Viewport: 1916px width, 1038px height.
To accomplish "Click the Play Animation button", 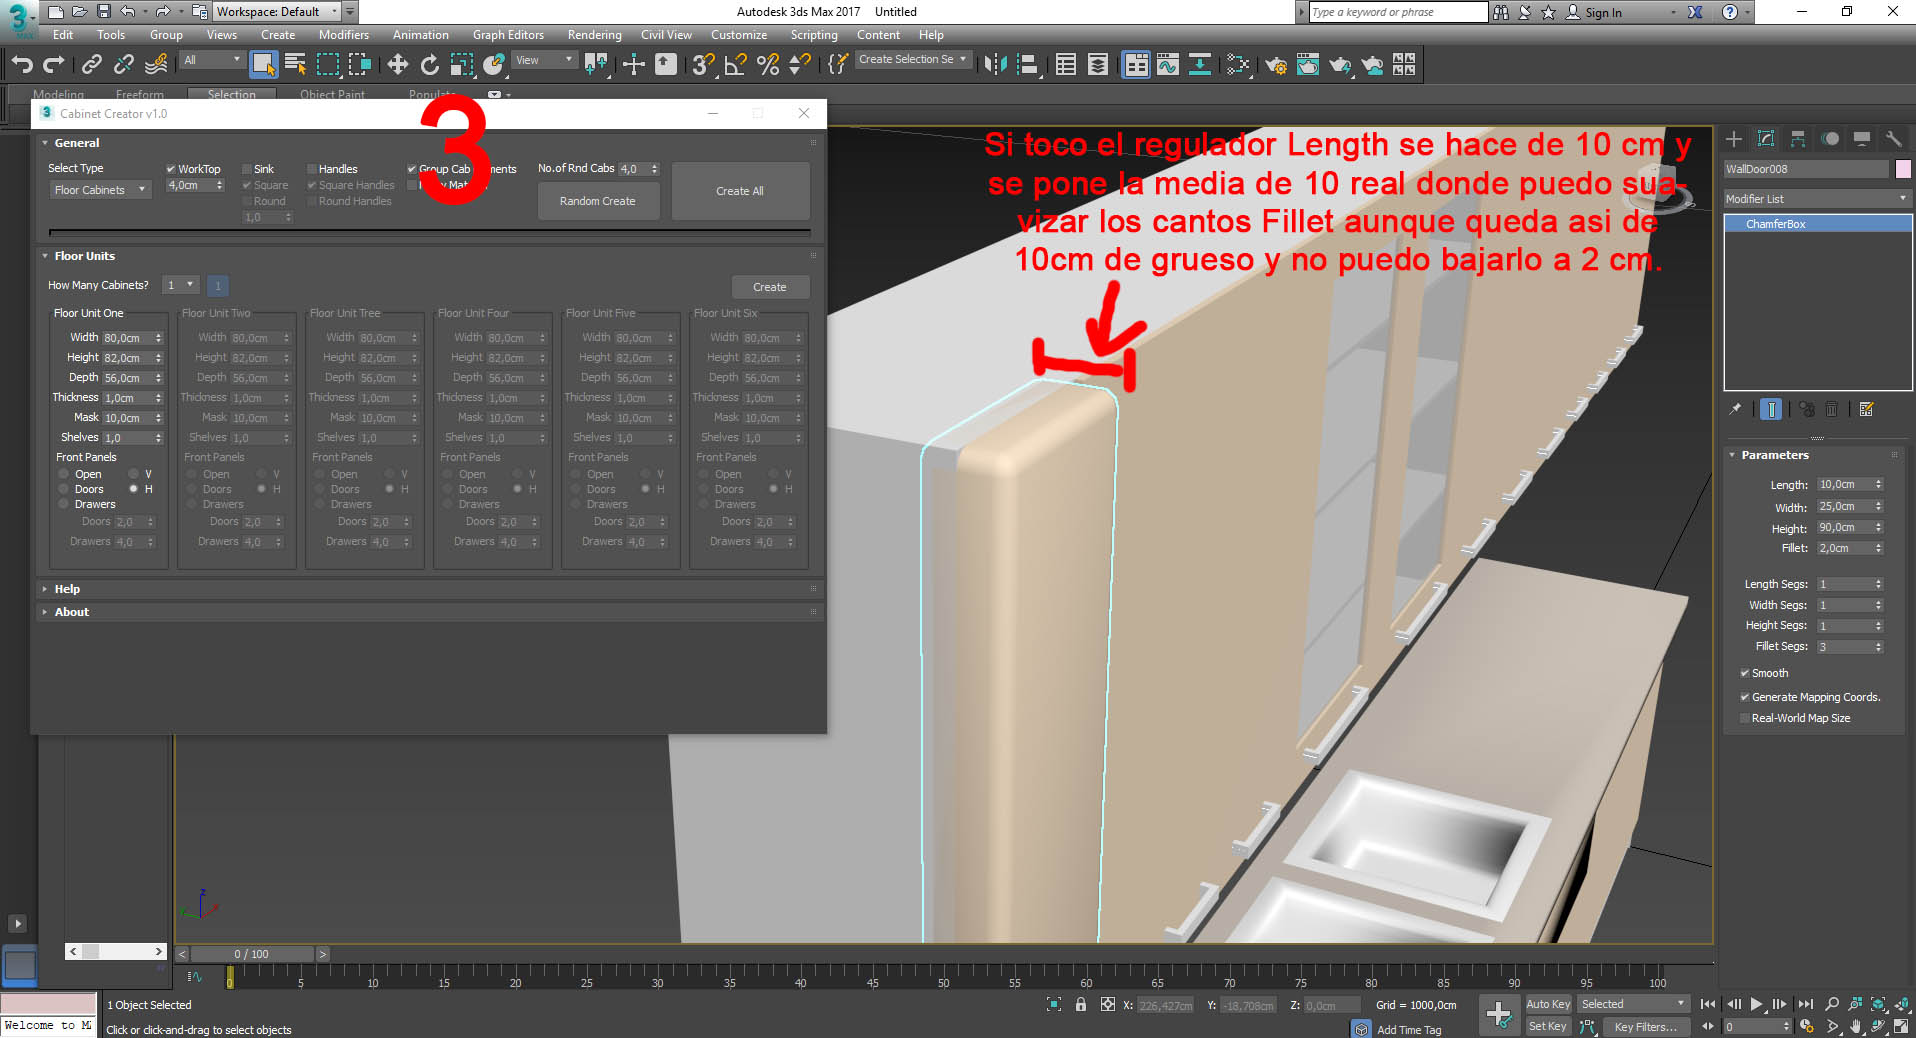I will [1756, 1004].
